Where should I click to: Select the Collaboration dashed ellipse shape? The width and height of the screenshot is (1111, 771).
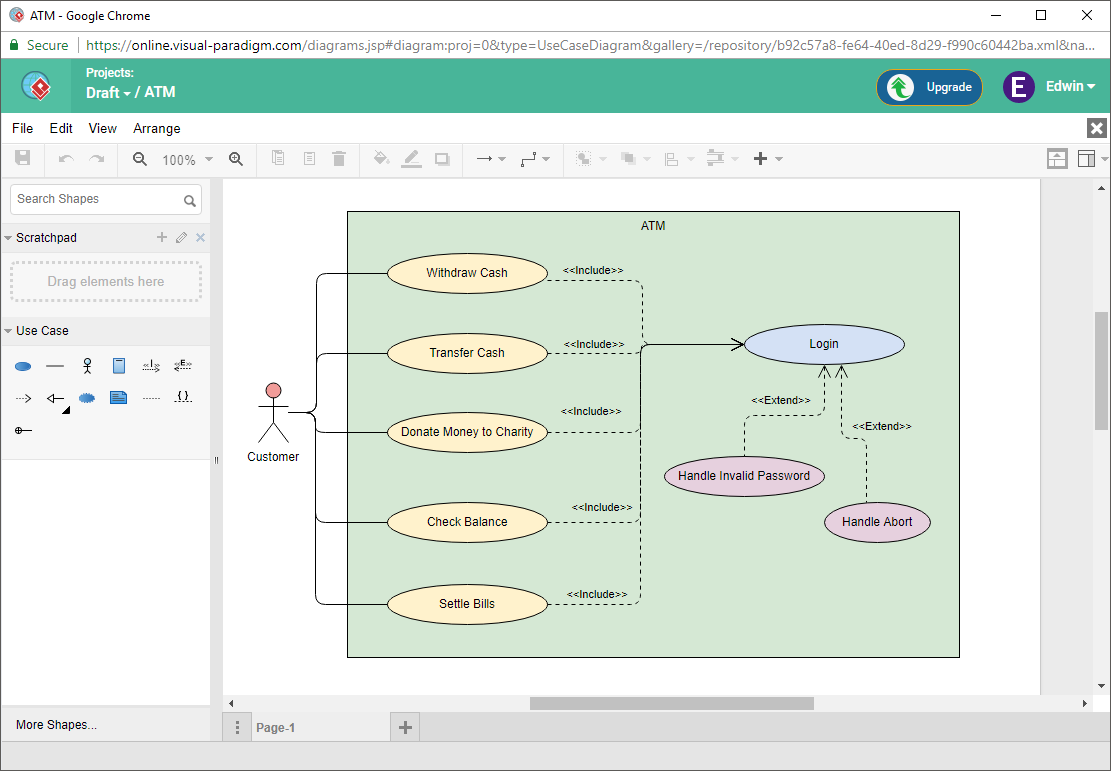(x=87, y=398)
